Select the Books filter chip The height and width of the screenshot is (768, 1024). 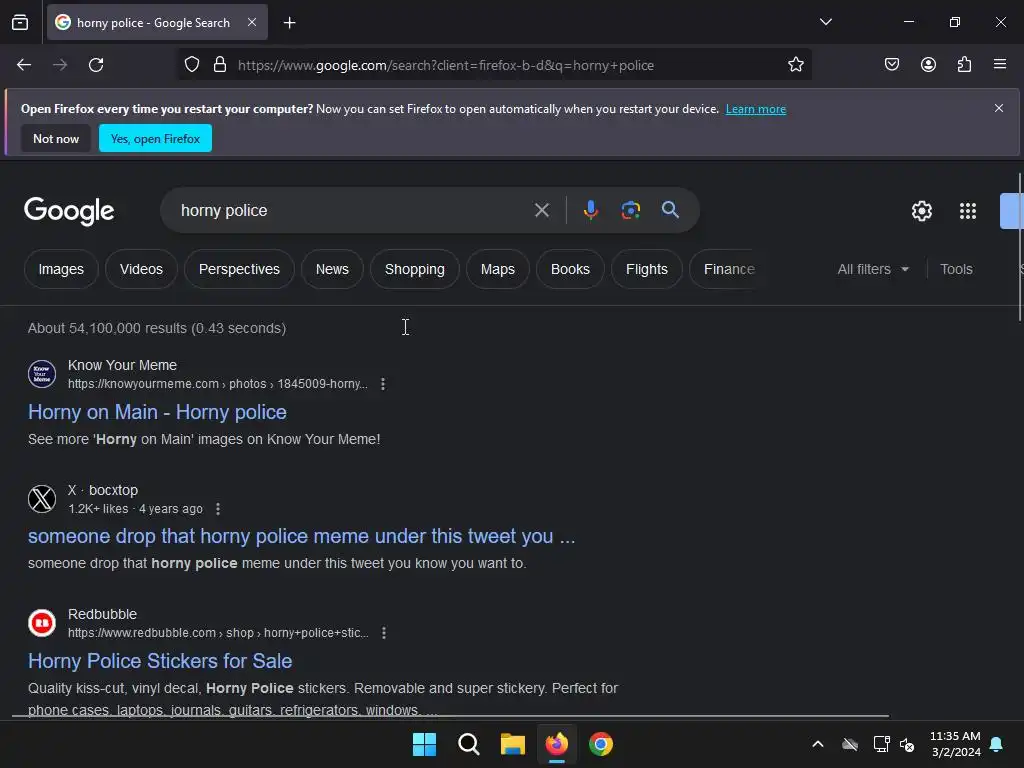(570, 269)
